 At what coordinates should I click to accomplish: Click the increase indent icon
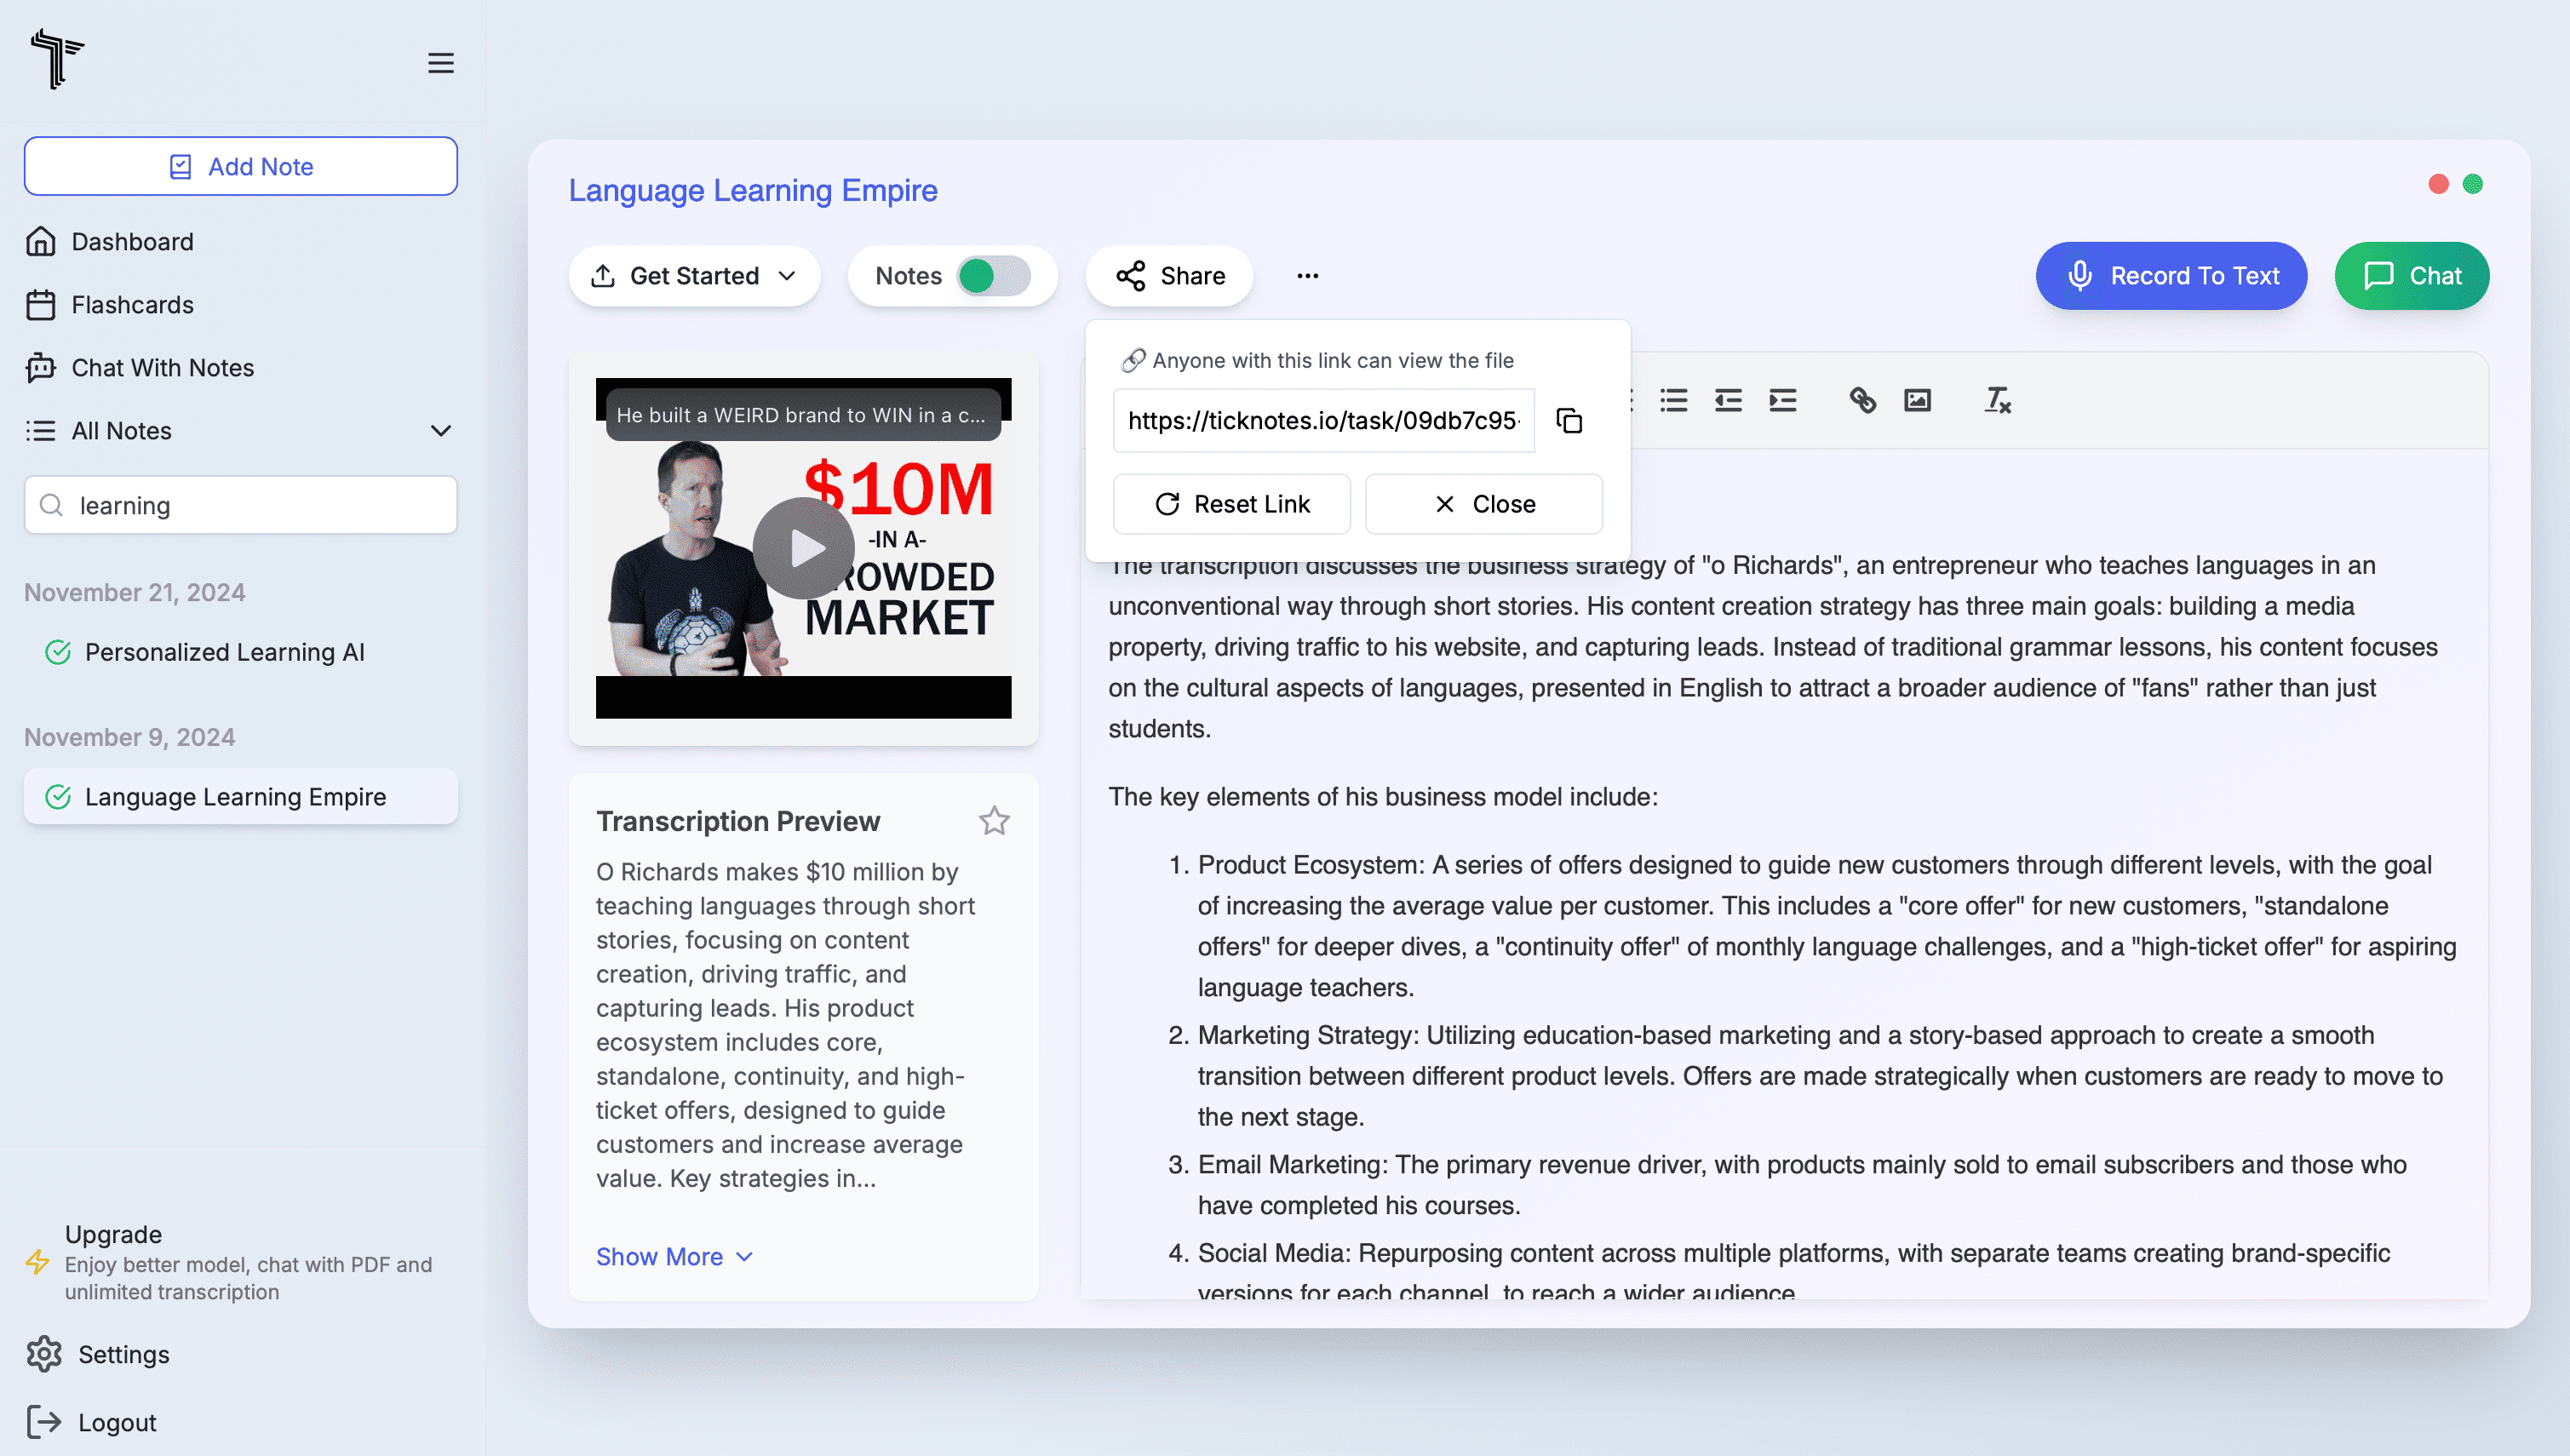[1783, 400]
